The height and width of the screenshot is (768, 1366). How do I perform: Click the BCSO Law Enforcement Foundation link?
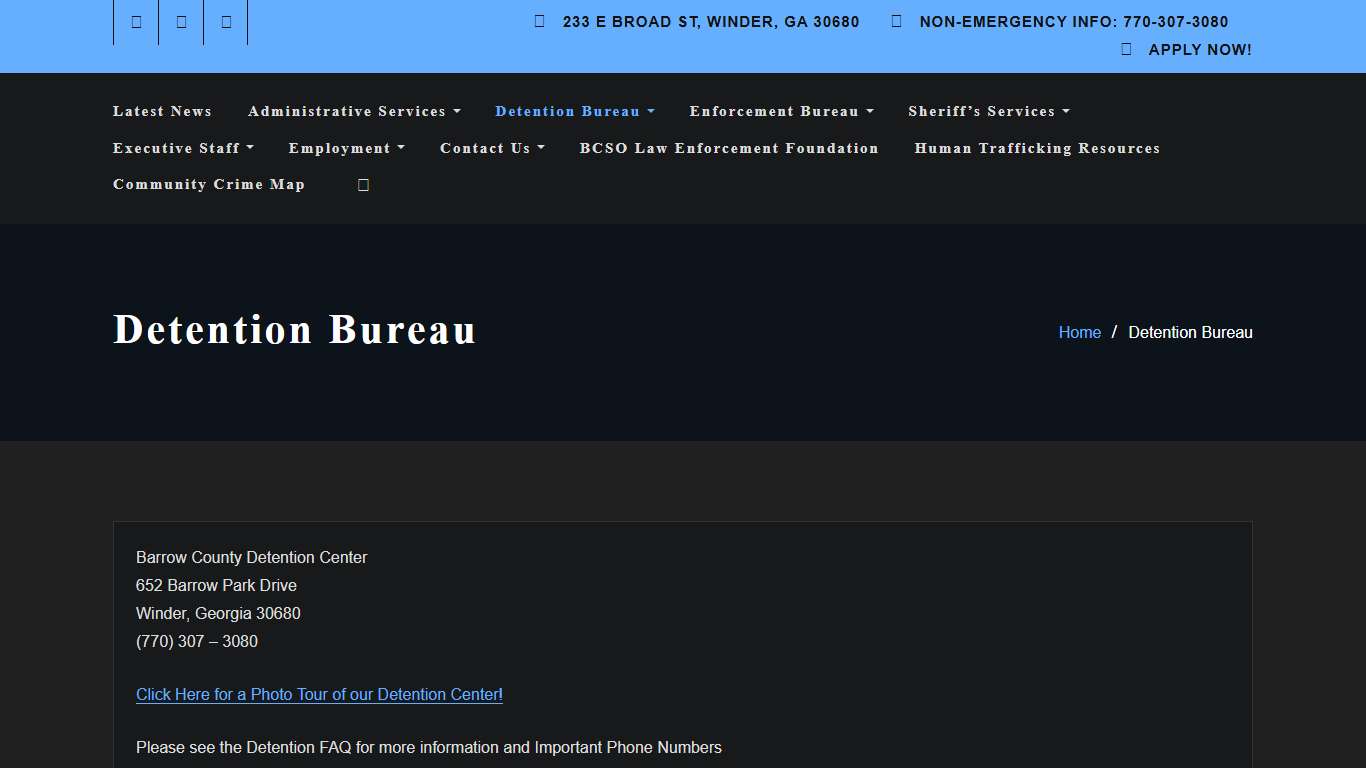pyautogui.click(x=729, y=148)
